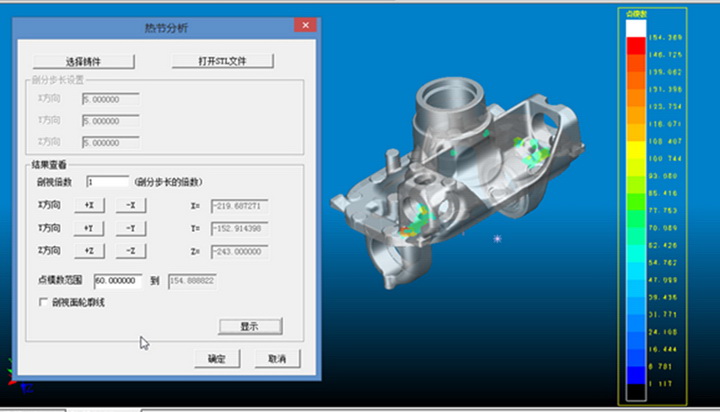Close the 热节分析 dialog window

coord(309,25)
